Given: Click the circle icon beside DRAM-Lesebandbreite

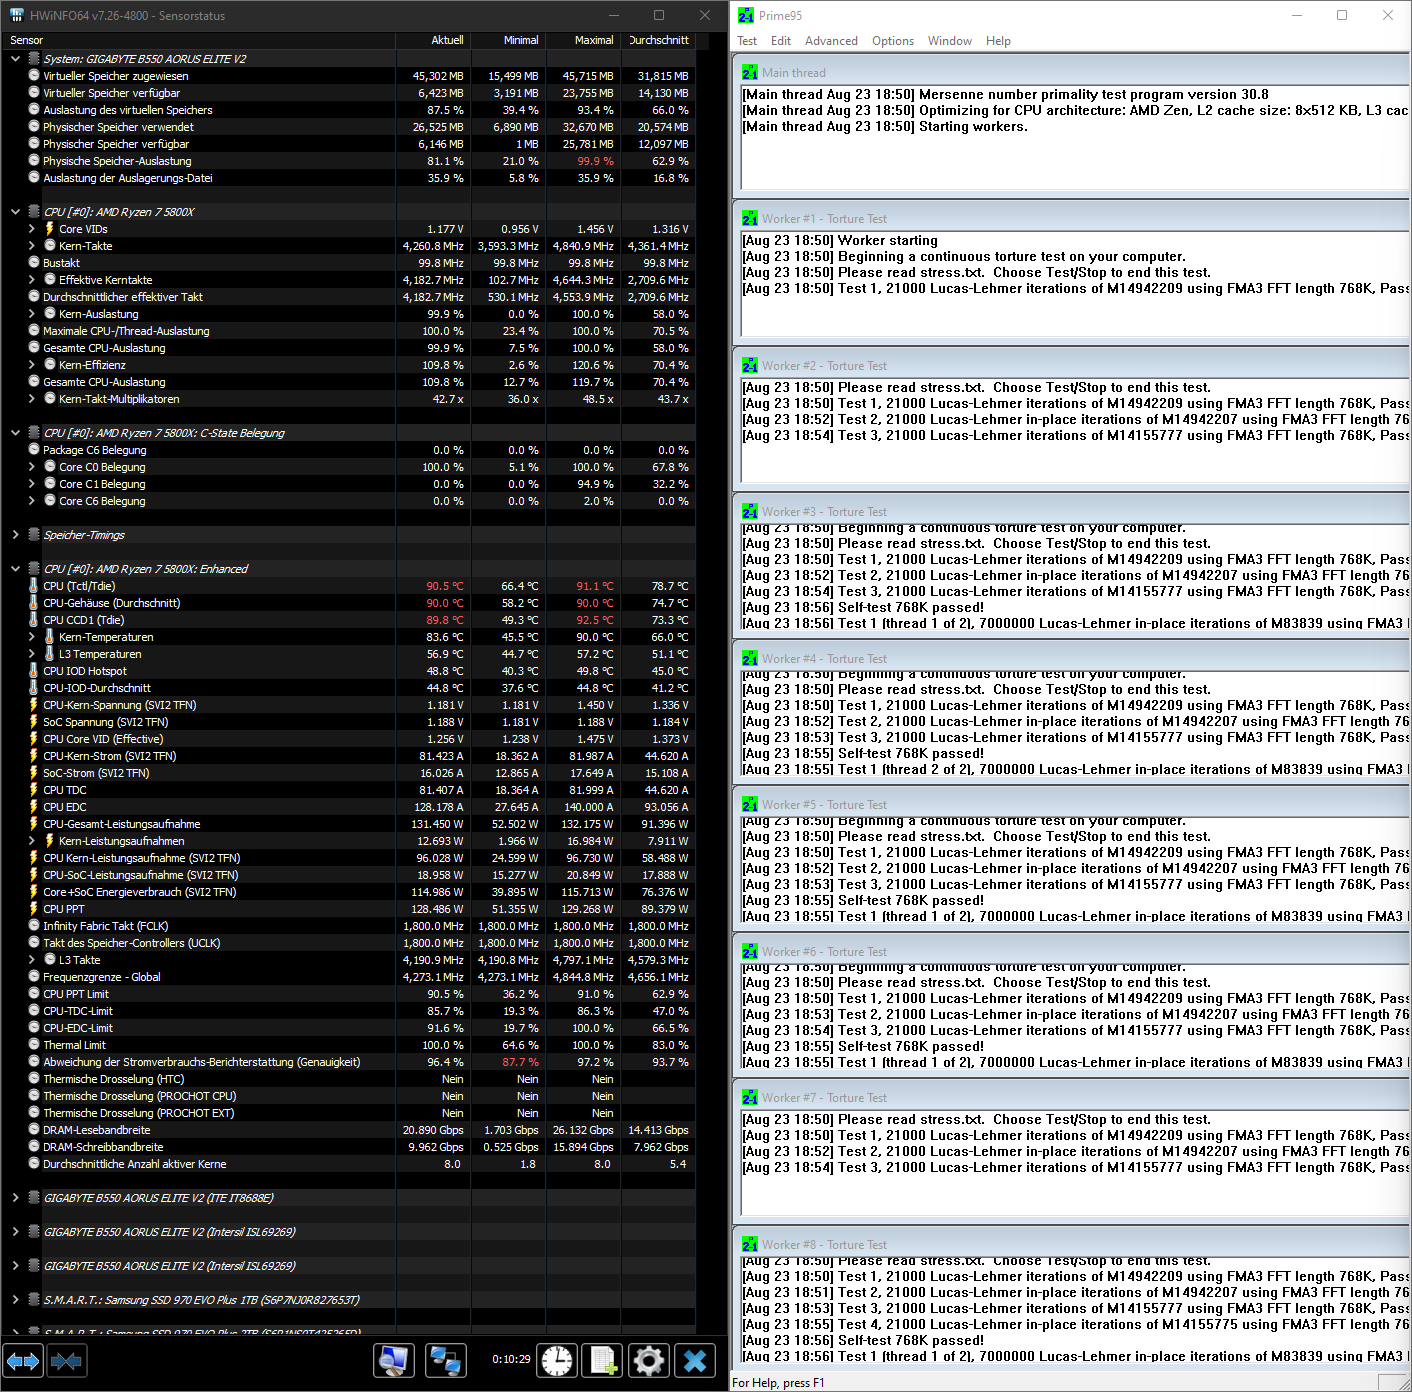Looking at the screenshot, I should [34, 1130].
